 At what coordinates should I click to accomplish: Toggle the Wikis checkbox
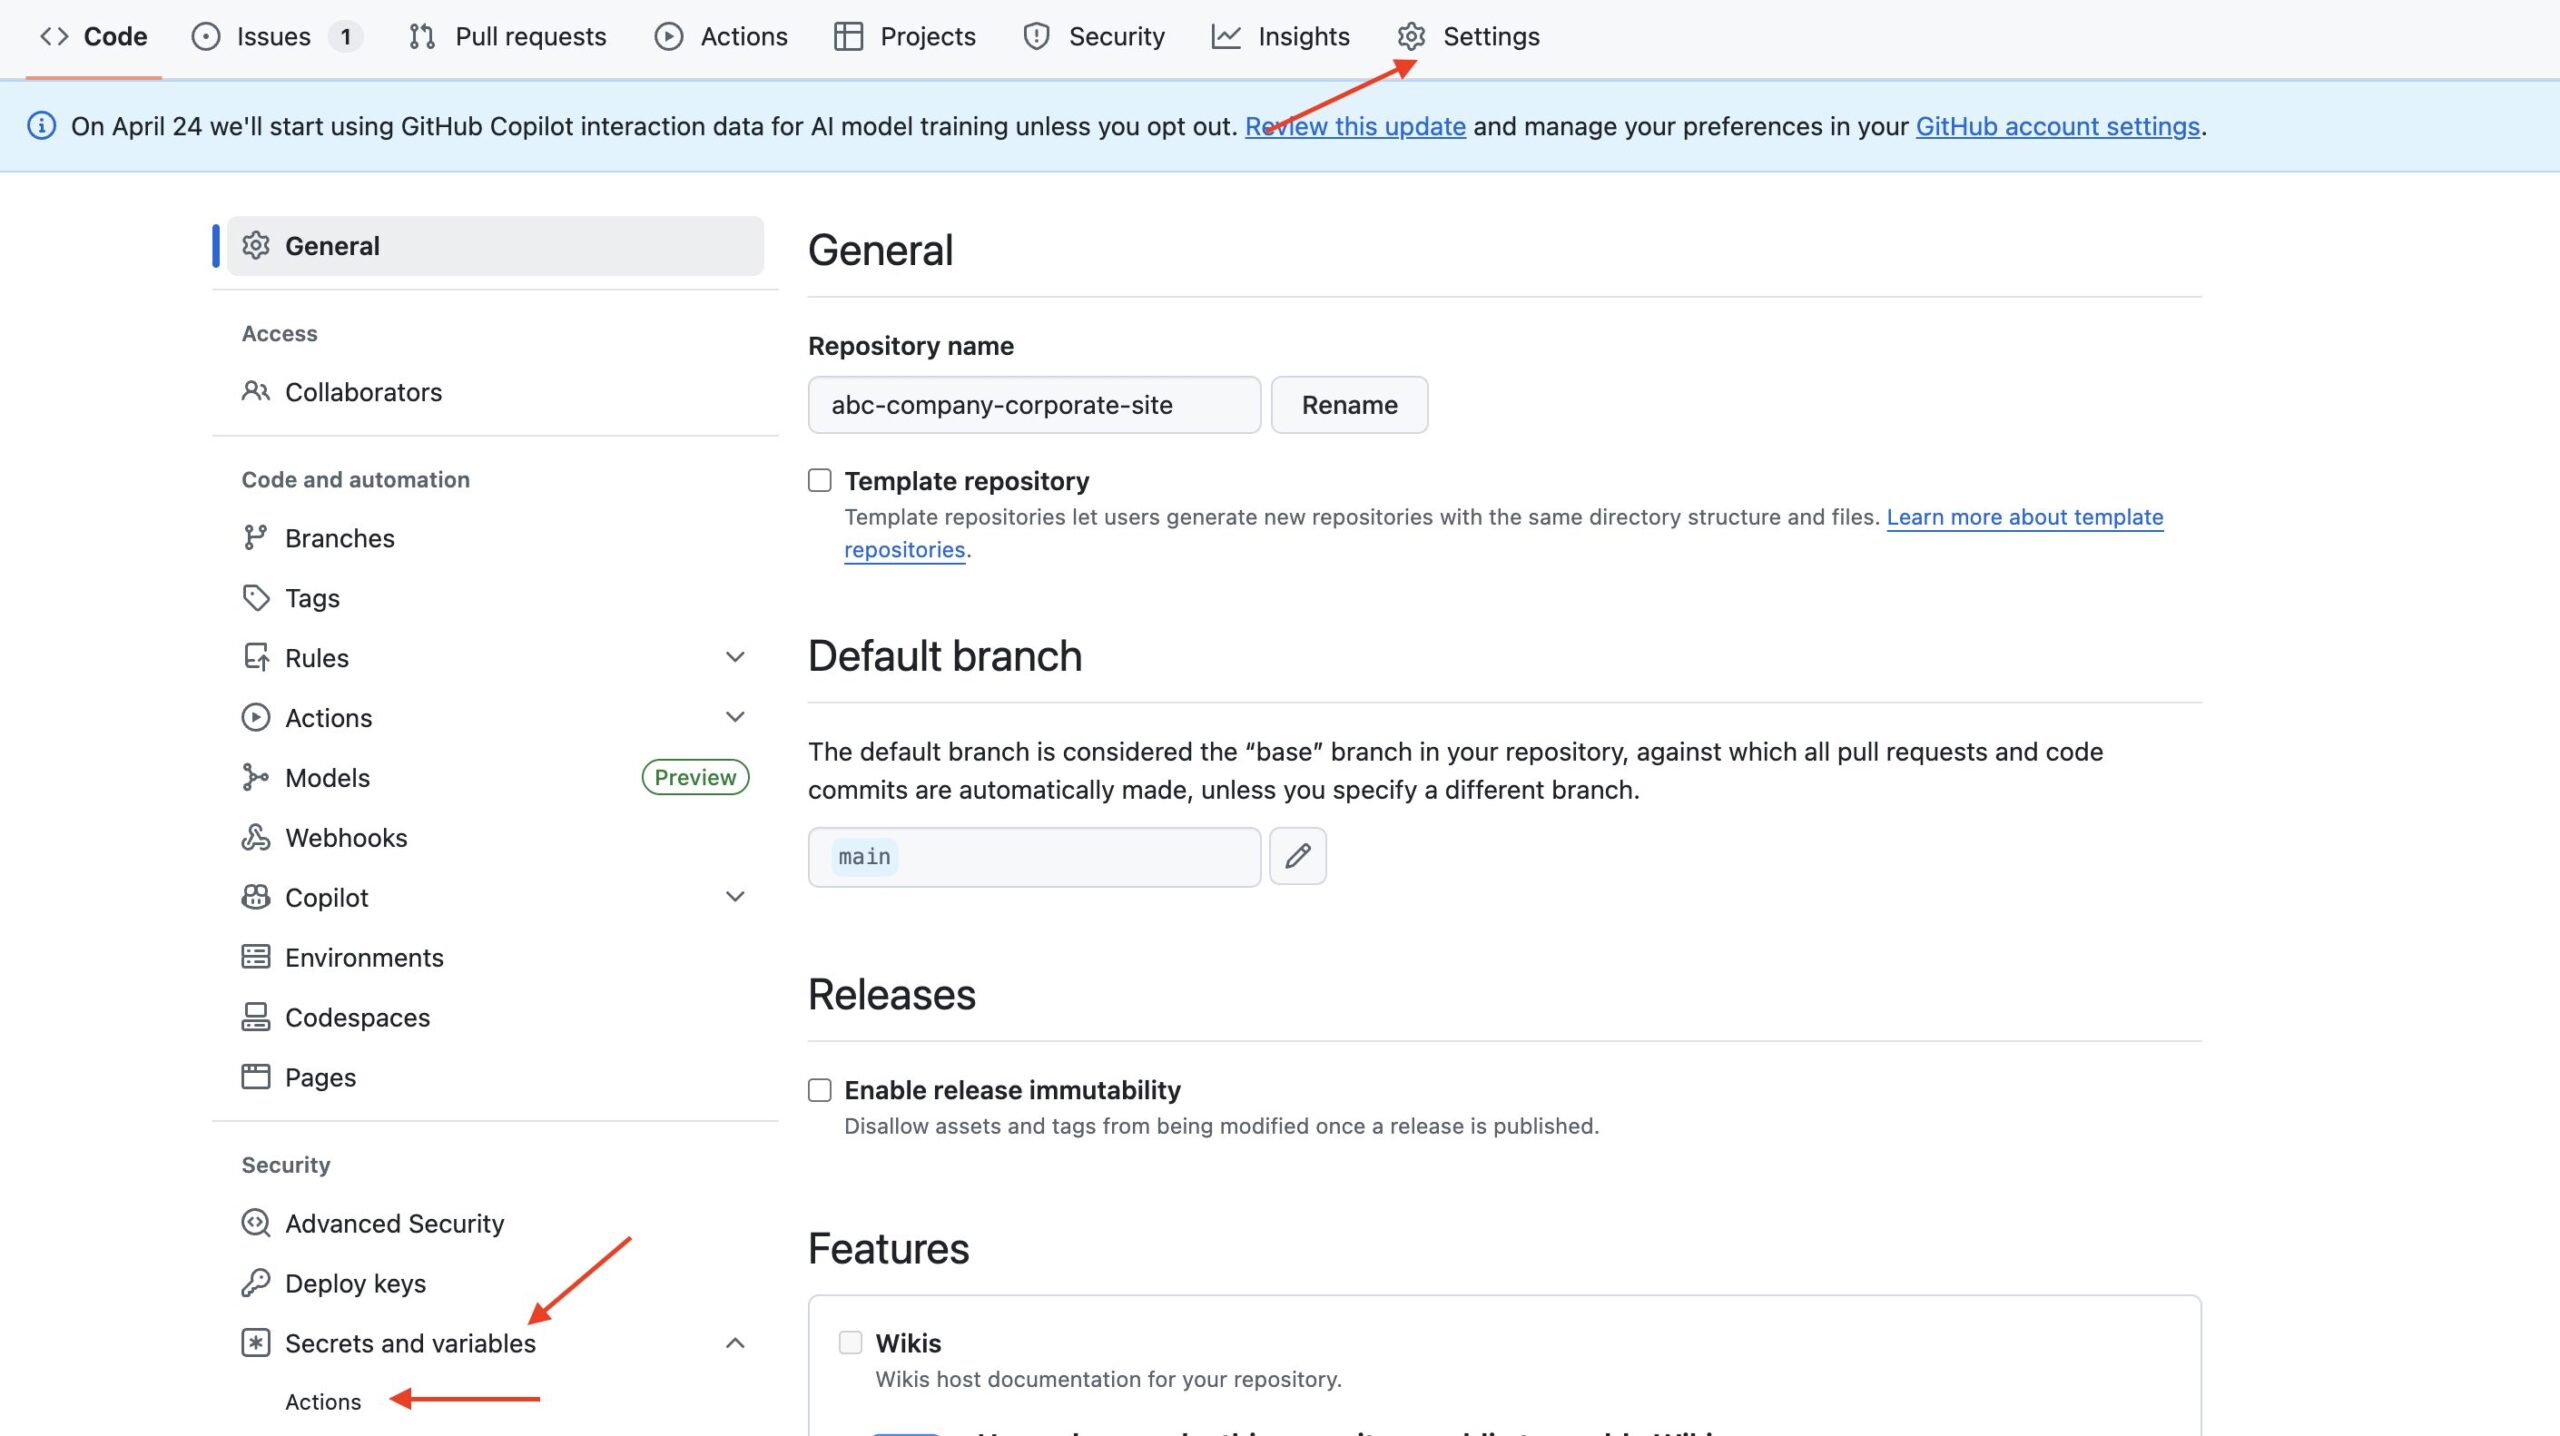pyautogui.click(x=850, y=1343)
